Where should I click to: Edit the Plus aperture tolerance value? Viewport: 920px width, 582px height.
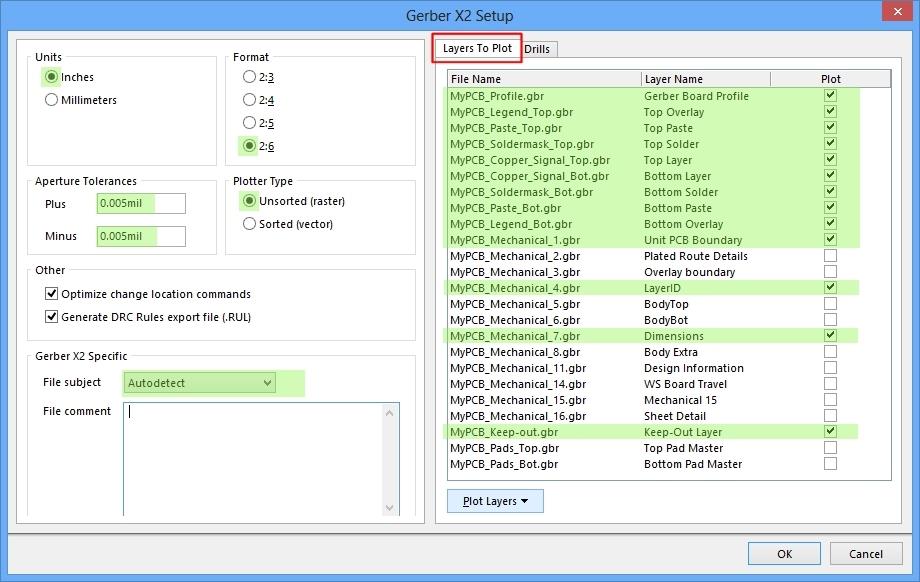[x=138, y=203]
